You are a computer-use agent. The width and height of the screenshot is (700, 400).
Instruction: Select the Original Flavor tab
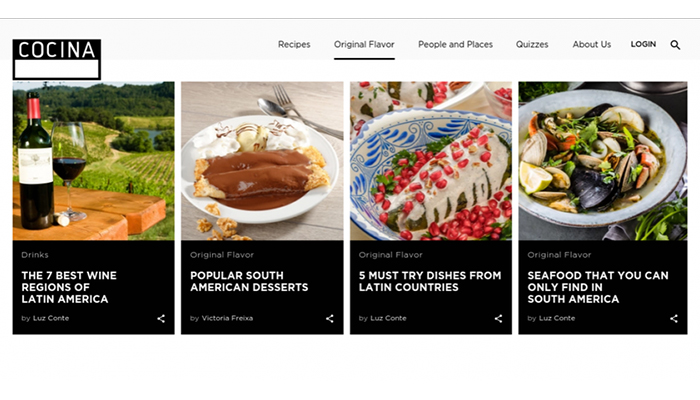click(x=364, y=45)
